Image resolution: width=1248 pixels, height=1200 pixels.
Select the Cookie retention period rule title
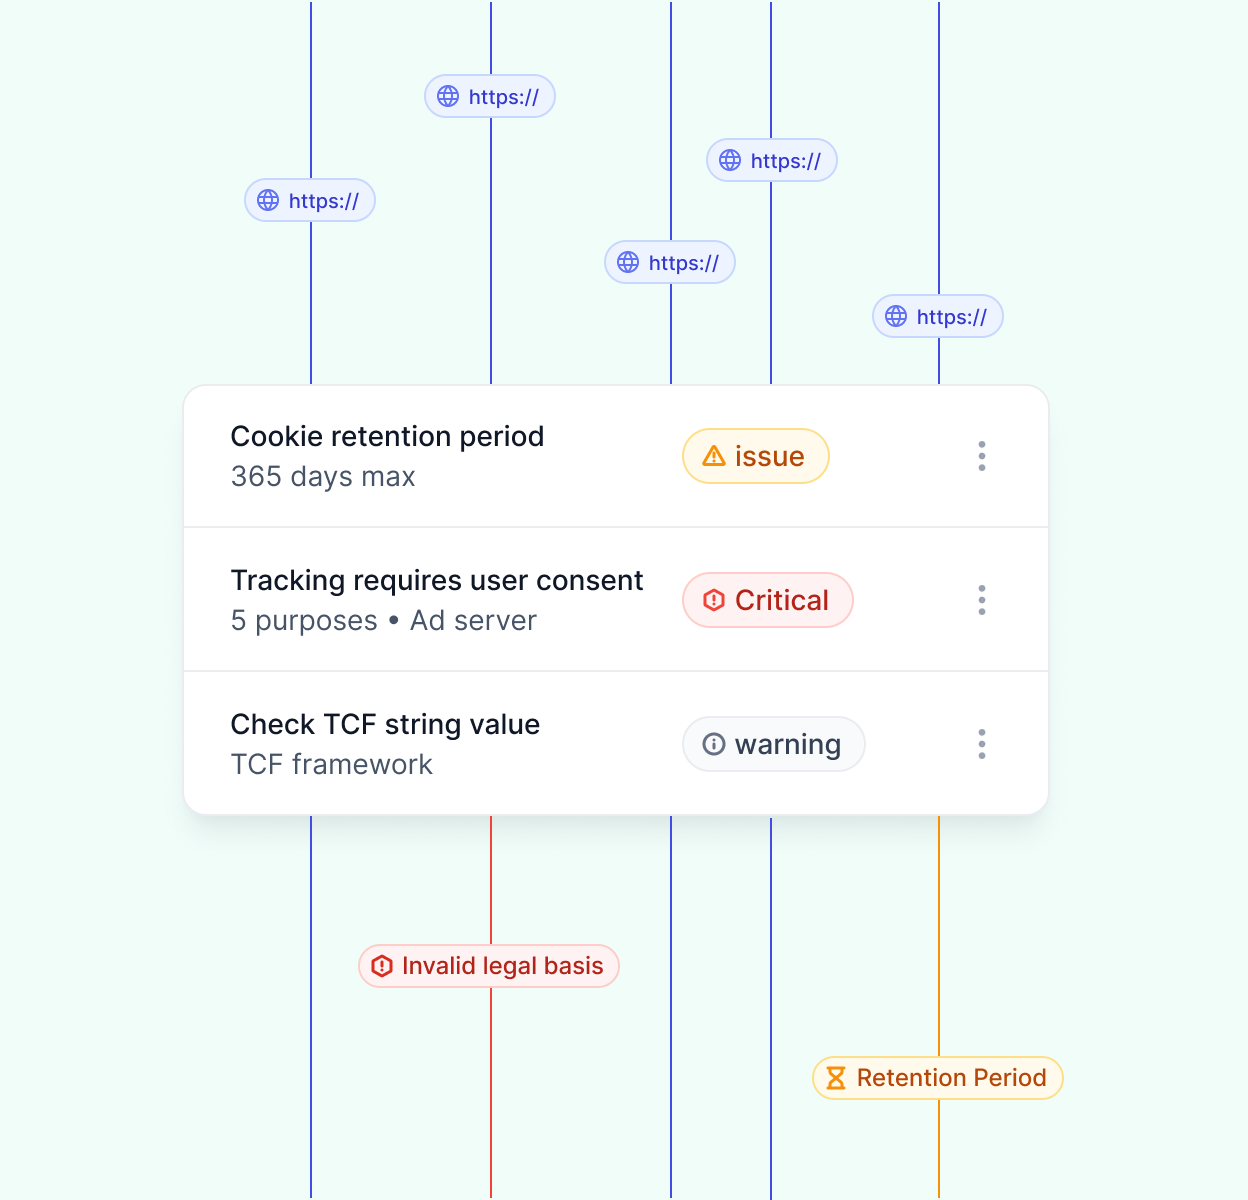pos(387,436)
